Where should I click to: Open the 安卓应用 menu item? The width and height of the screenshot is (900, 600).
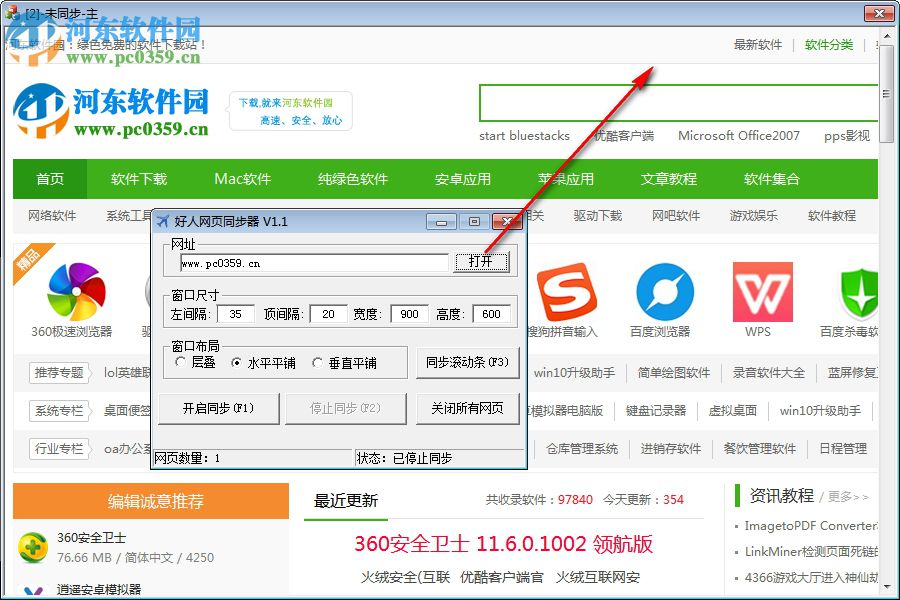464,178
